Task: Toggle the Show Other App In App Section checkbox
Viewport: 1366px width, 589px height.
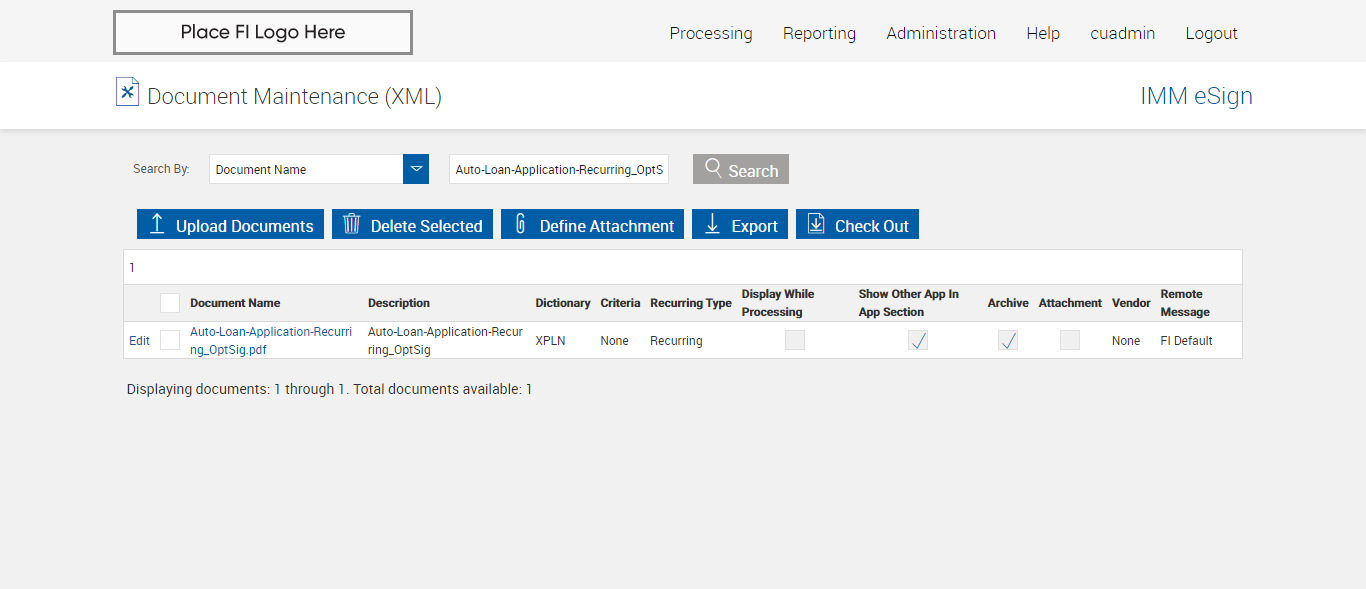Action: pos(918,340)
